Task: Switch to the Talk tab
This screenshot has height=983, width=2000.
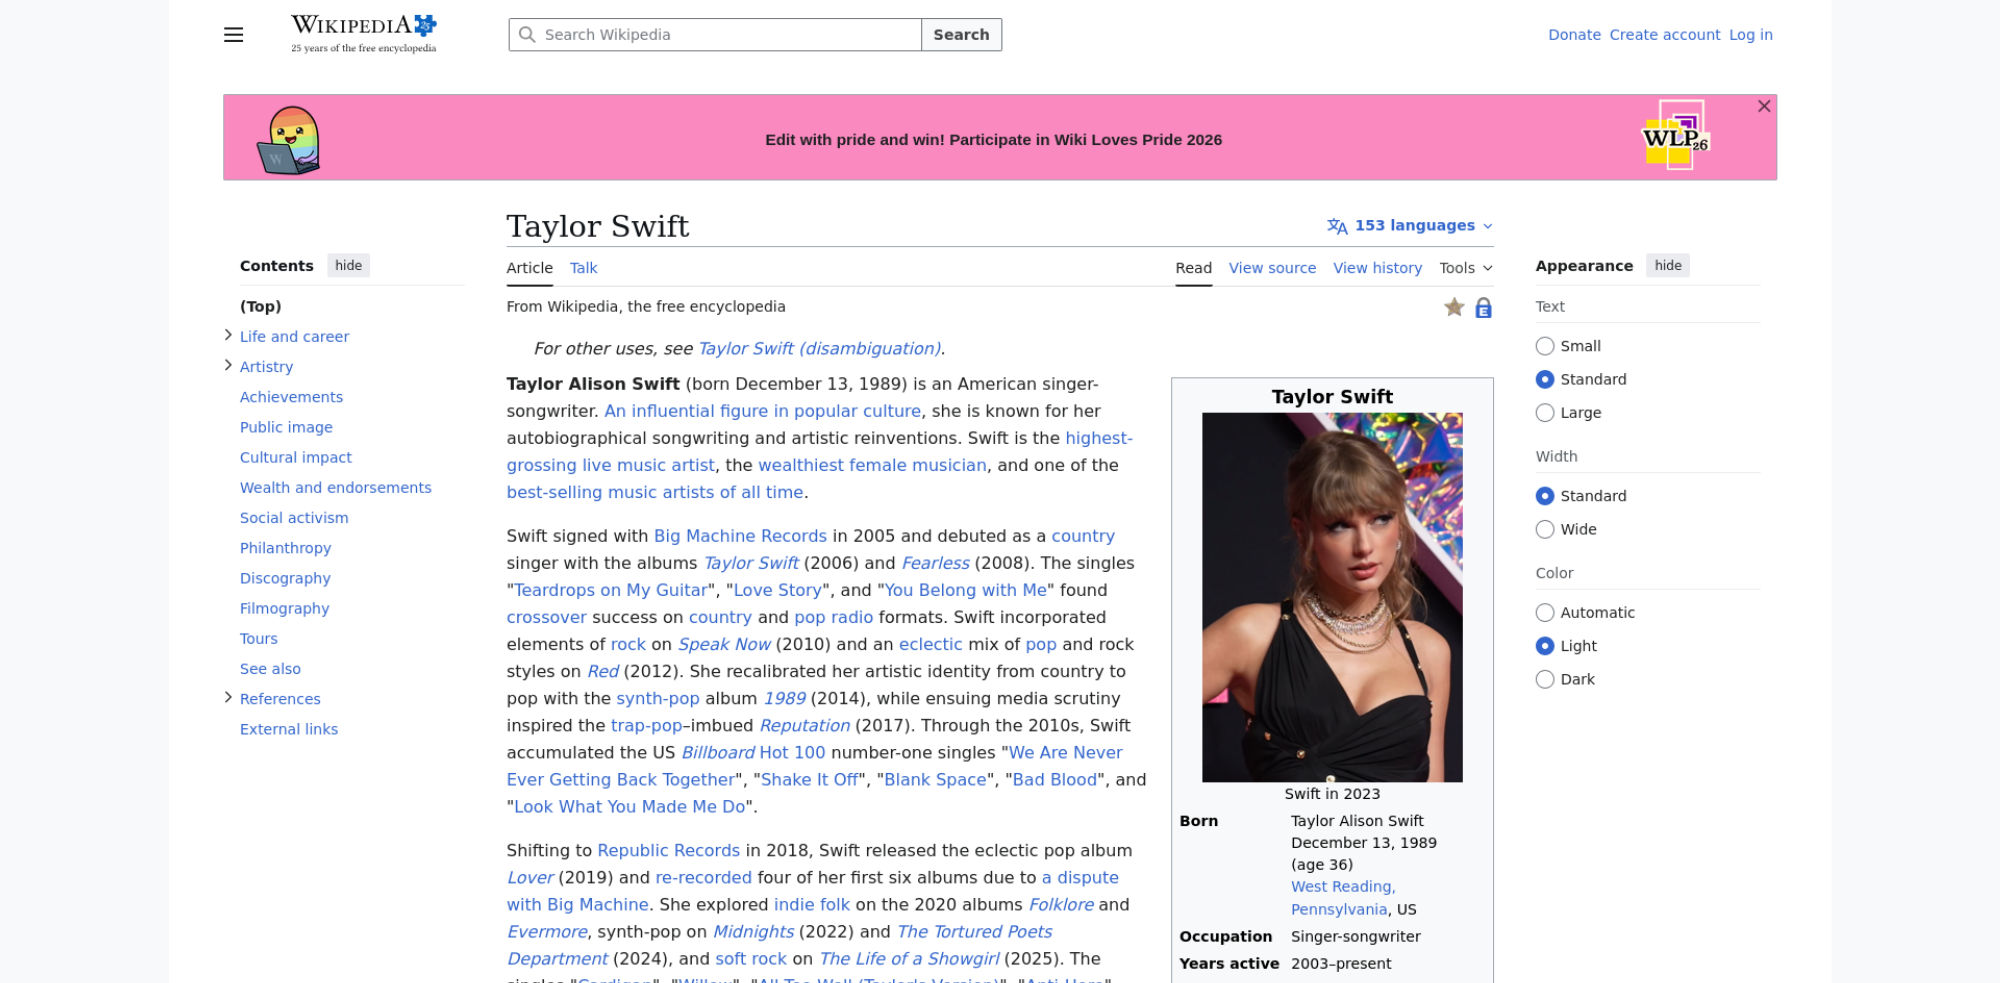Action: tap(583, 268)
